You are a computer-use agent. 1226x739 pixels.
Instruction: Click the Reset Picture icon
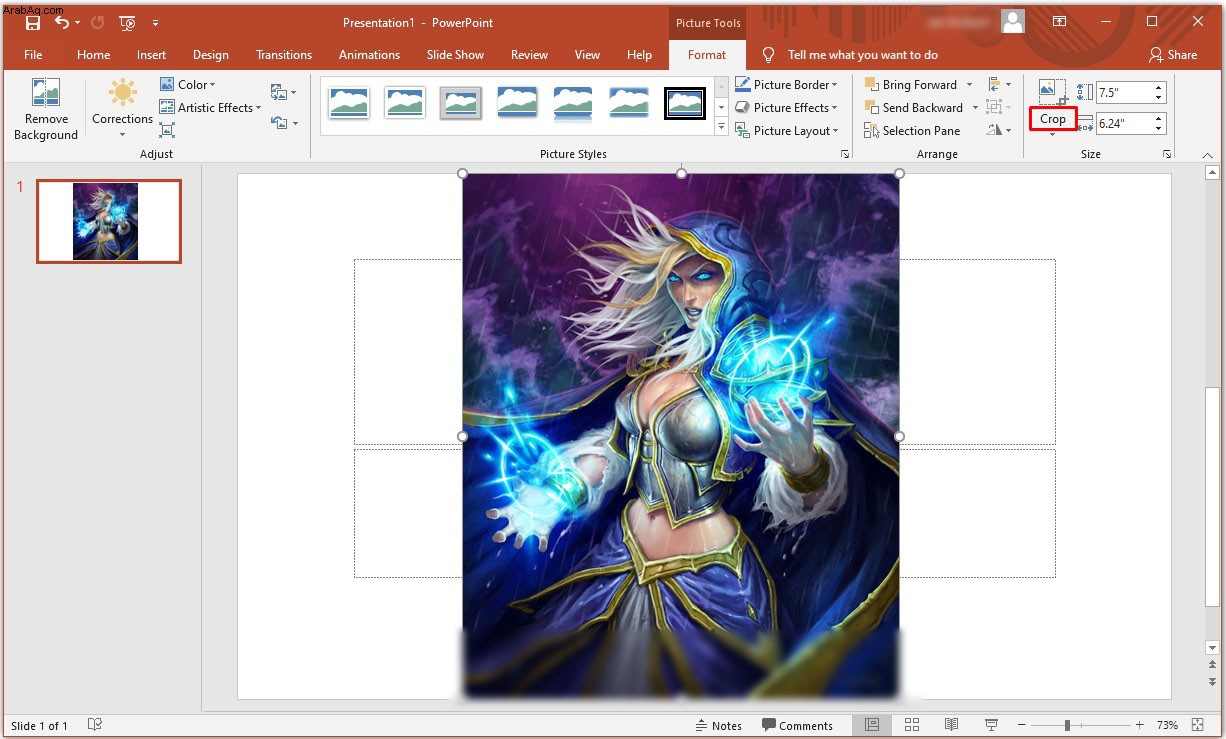(284, 123)
